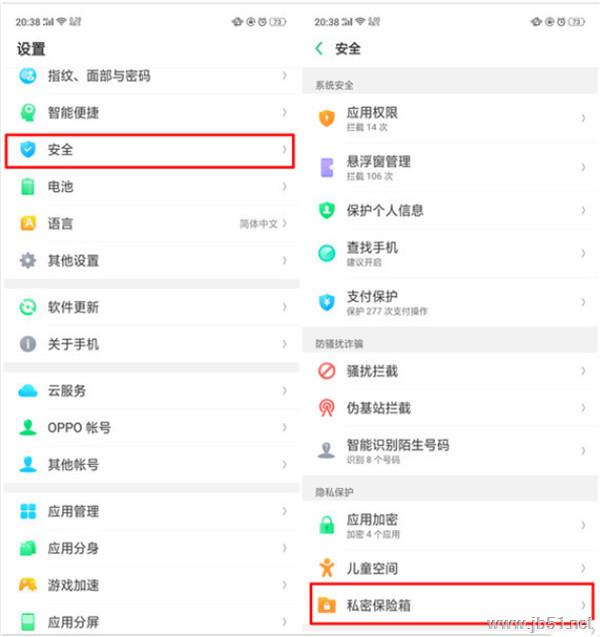
Task: Tap the red Harassment Block (骚扰拦截) icon
Action: [326, 371]
